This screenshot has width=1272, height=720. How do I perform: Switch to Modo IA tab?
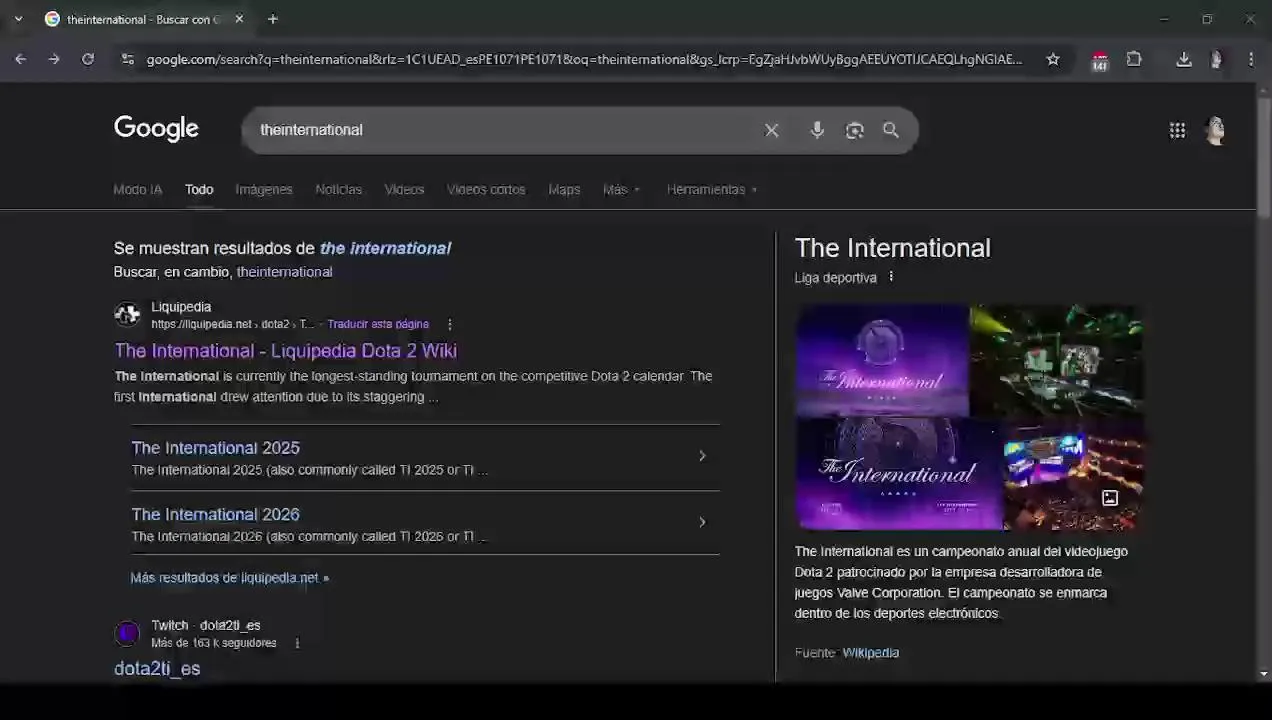138,189
